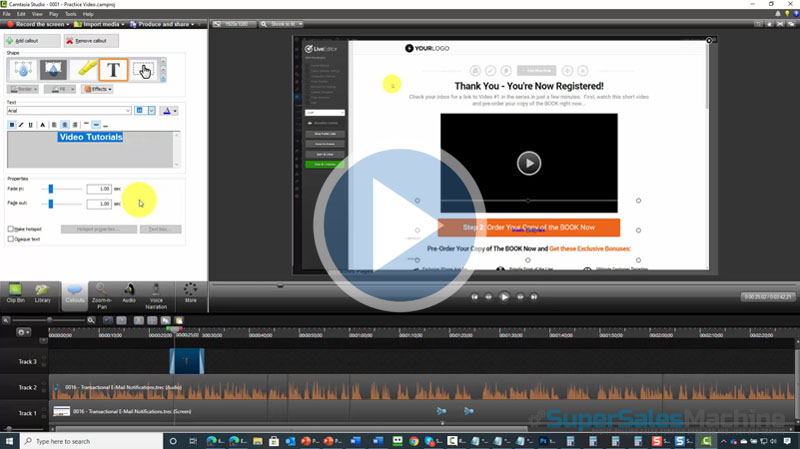Open the Clip Bin panel
The image size is (800, 449).
[x=16, y=292]
